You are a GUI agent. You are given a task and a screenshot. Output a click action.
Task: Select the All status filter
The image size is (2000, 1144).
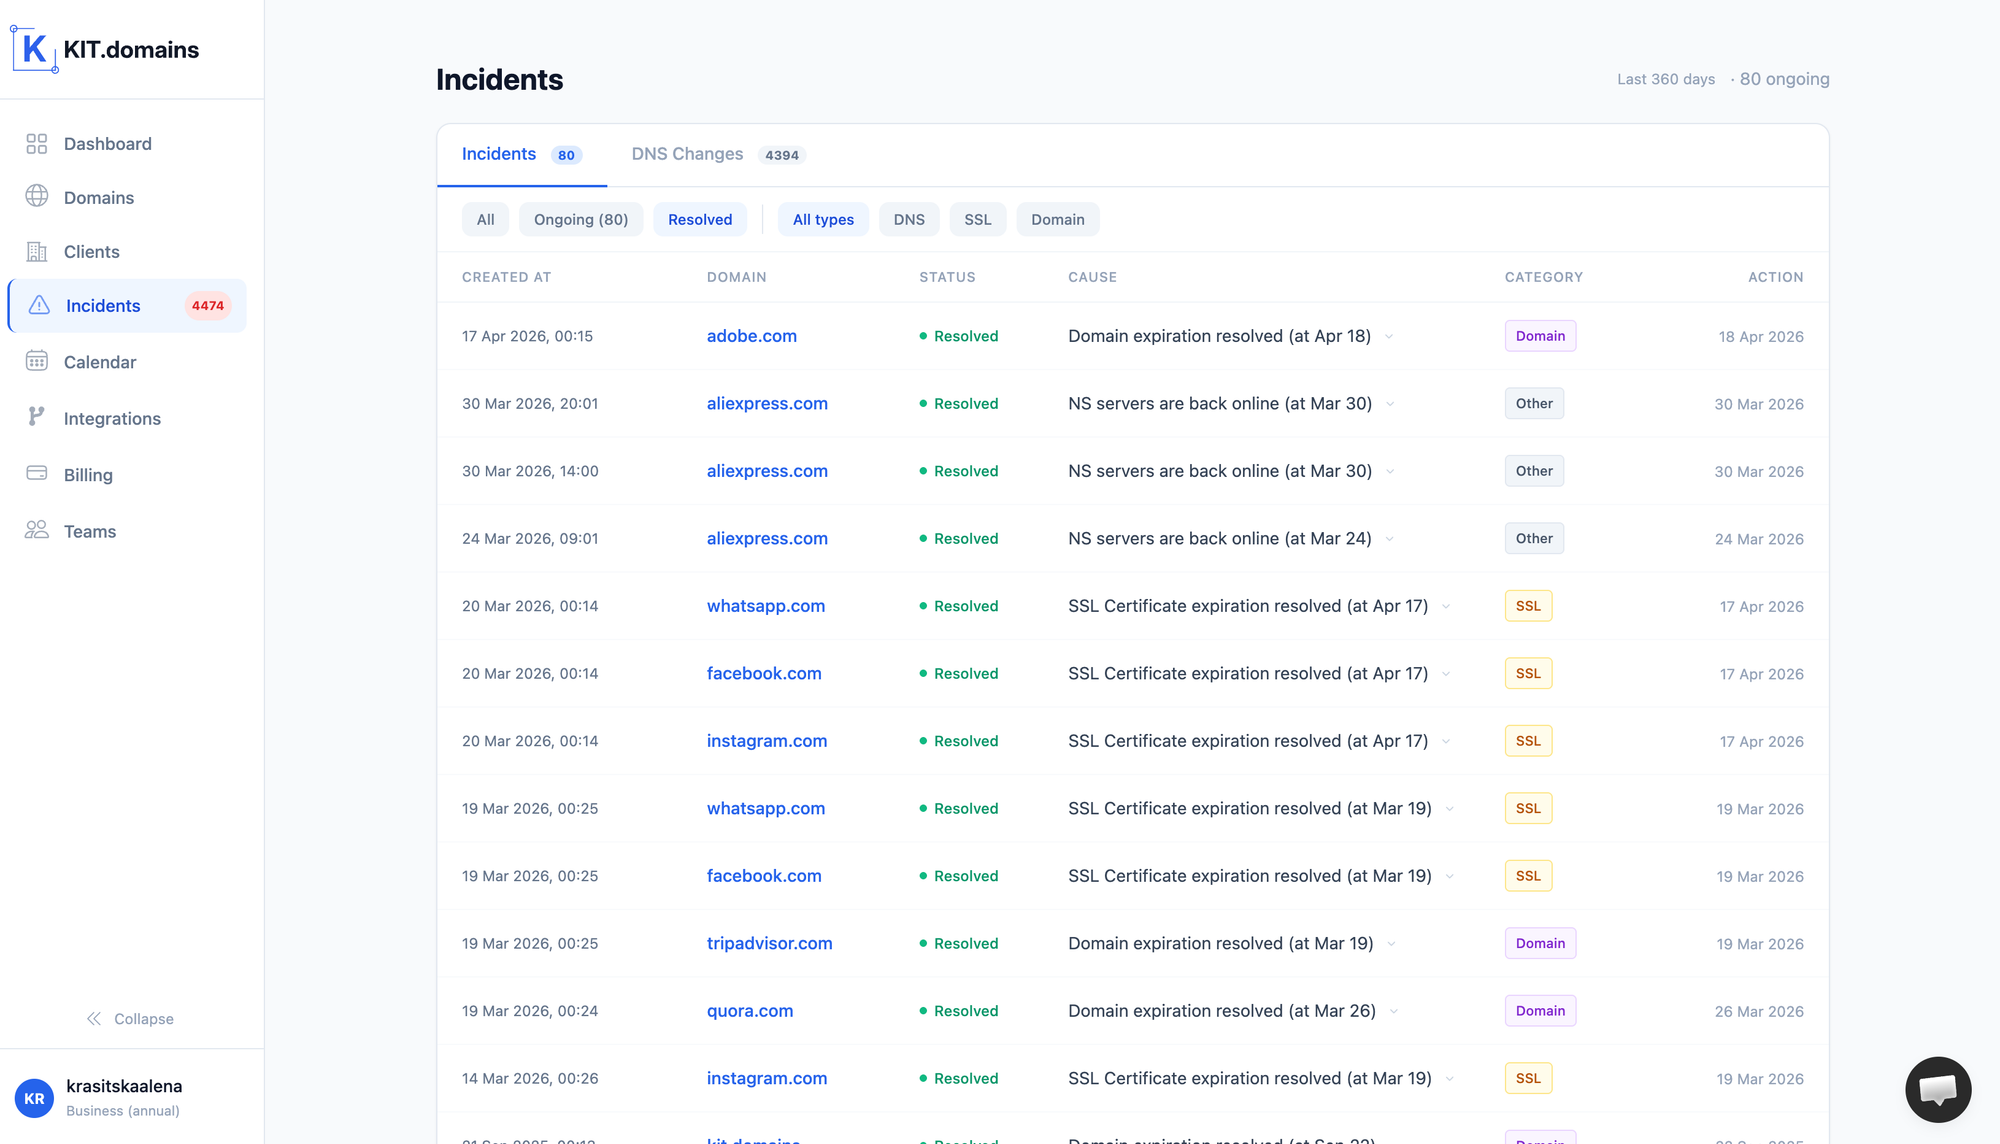(486, 220)
